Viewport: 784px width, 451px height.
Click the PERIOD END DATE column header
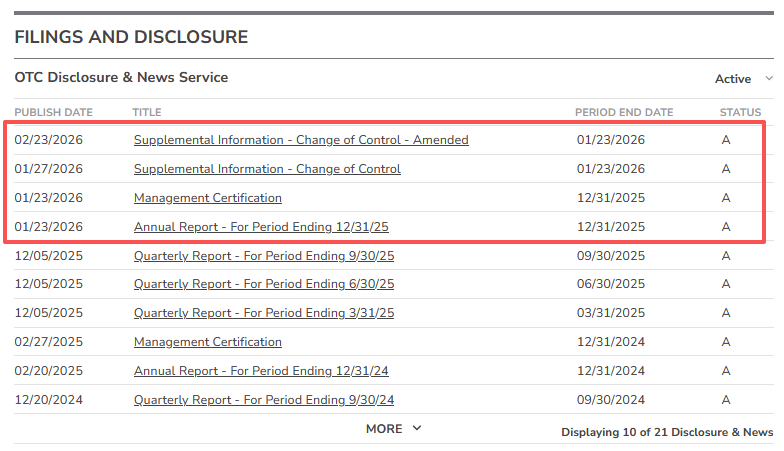pyautogui.click(x=624, y=112)
